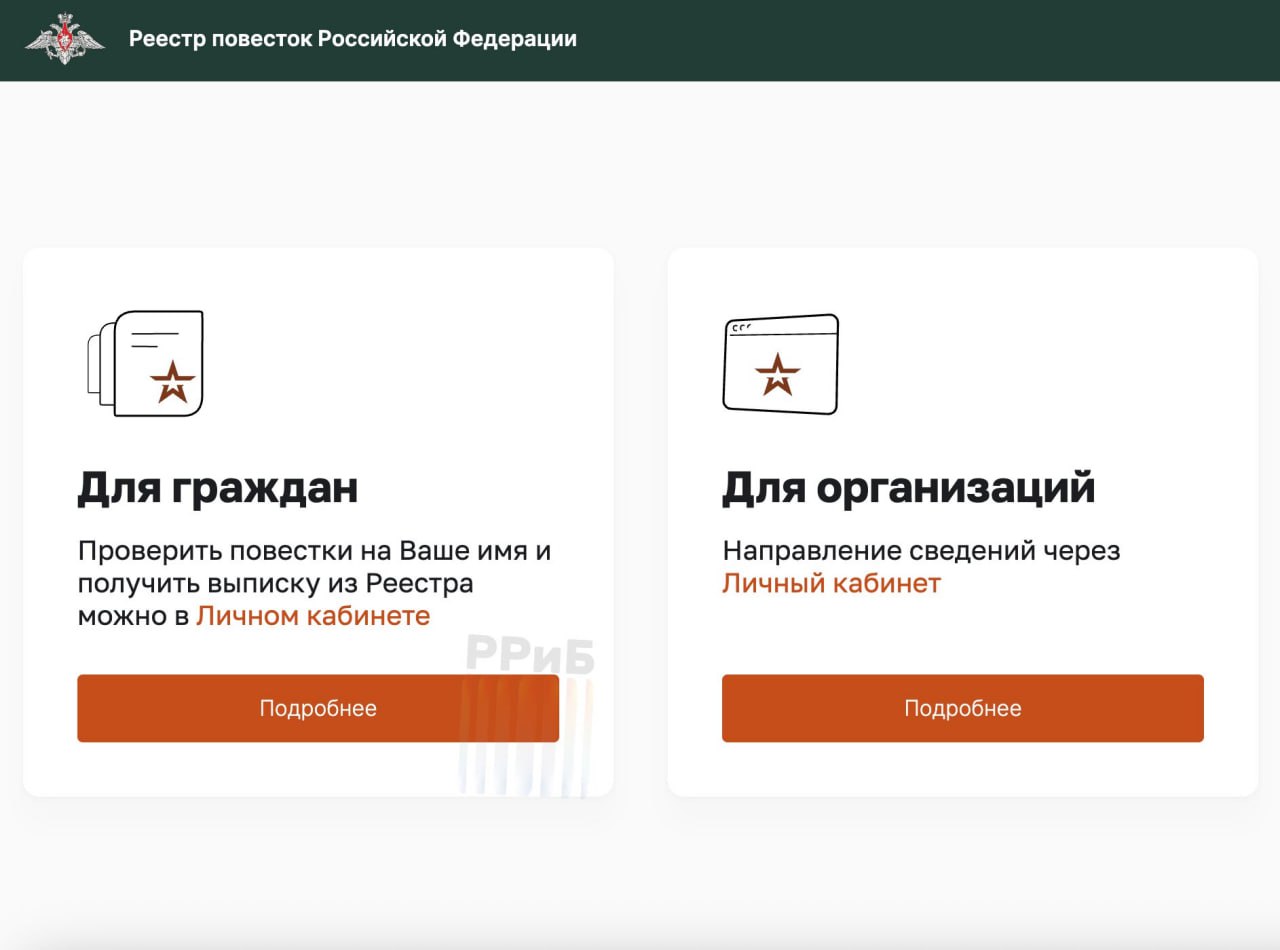Screen dimensions: 1280x950
Task: Open the Личном кабинете link for citizens
Action: click(x=313, y=616)
